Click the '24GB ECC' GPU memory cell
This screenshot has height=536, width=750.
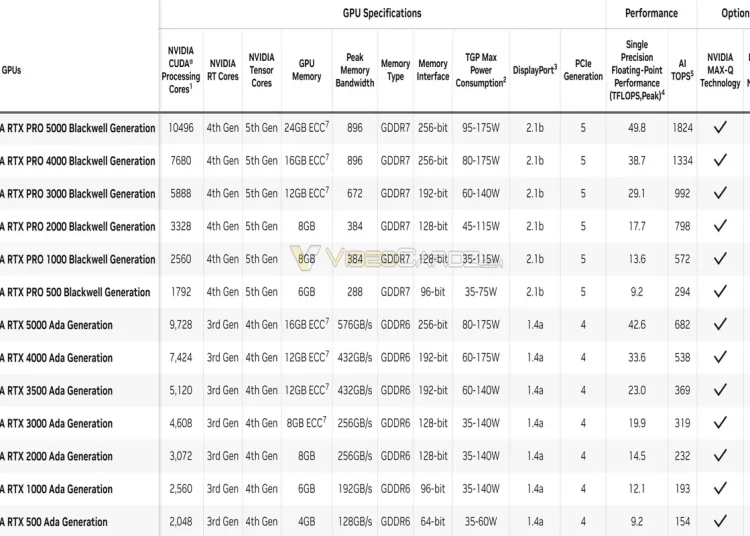click(x=307, y=127)
